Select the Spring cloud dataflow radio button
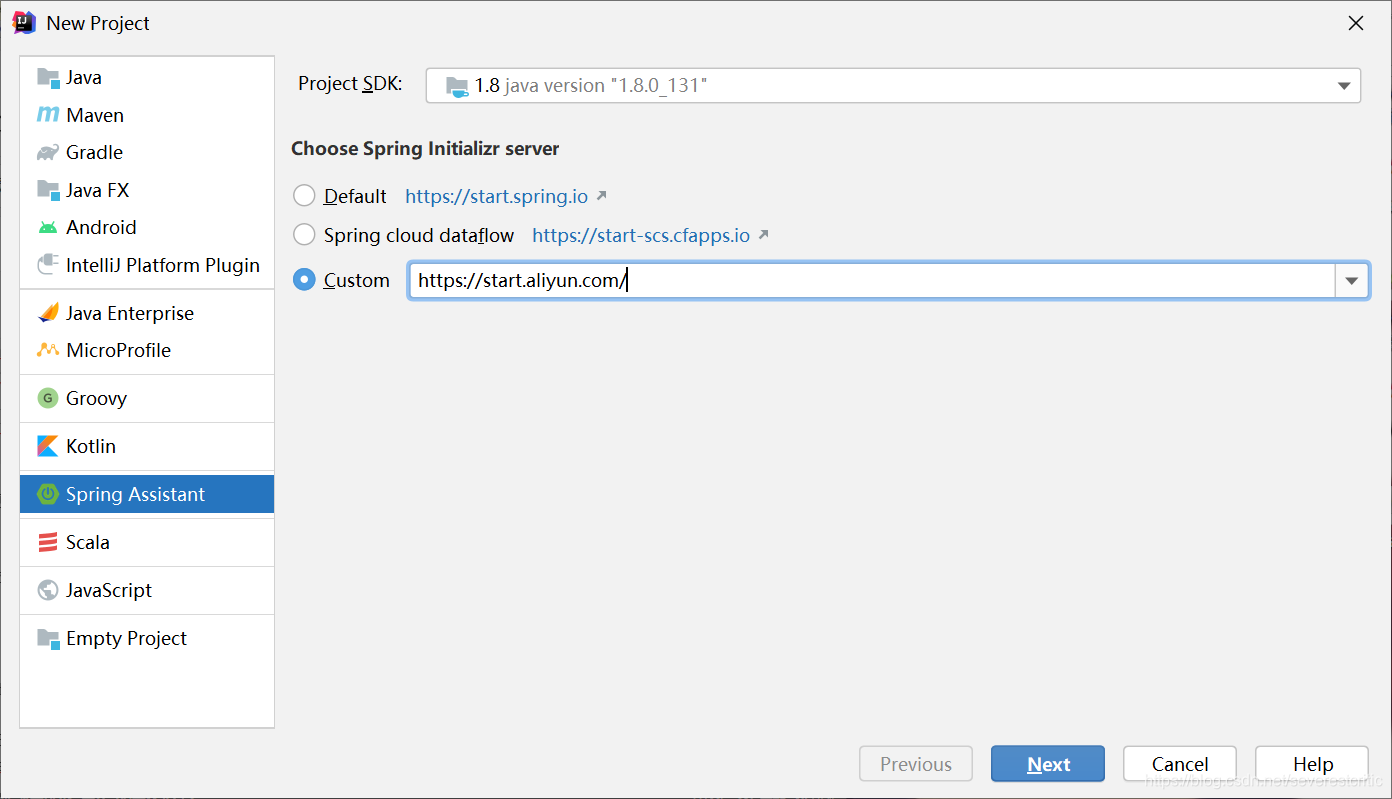 [x=304, y=235]
